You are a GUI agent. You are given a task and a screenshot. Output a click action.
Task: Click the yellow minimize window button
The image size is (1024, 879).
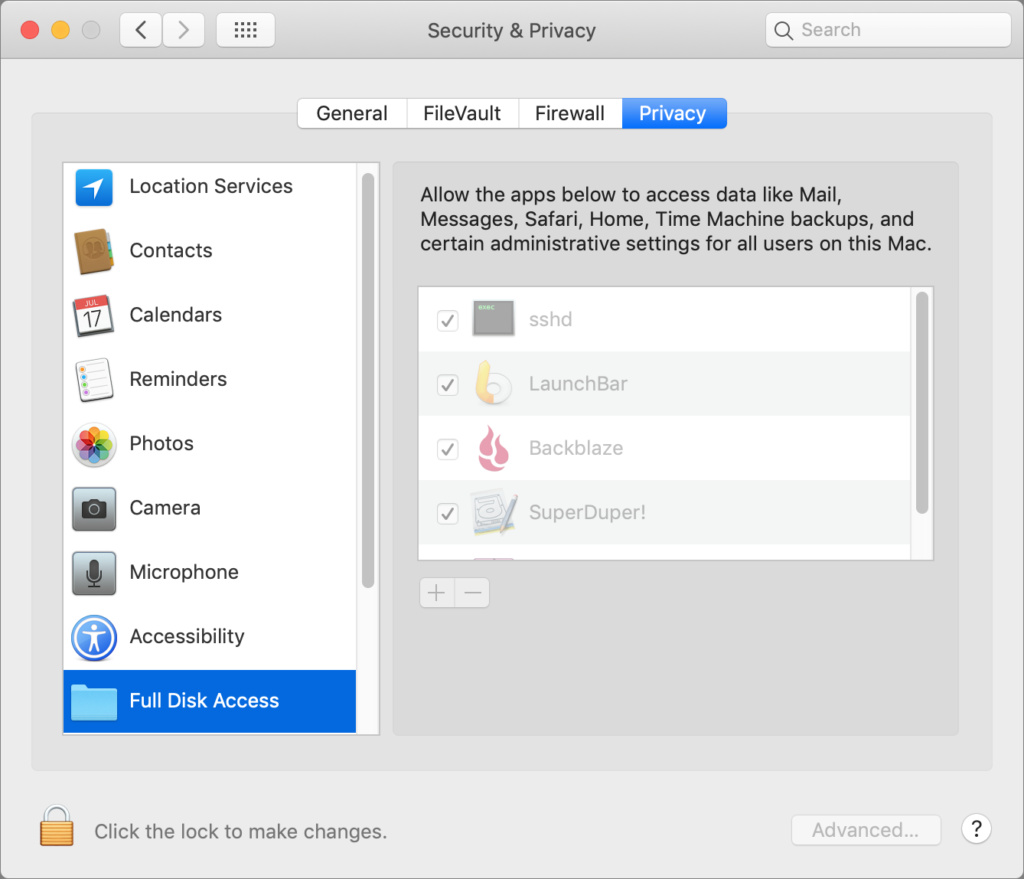click(x=61, y=30)
